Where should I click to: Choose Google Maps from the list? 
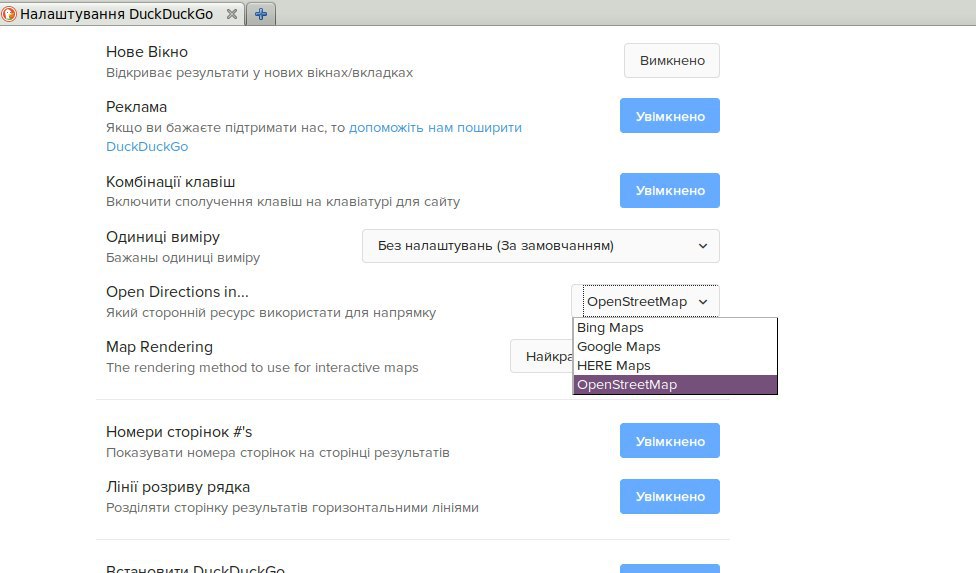pyautogui.click(x=675, y=347)
